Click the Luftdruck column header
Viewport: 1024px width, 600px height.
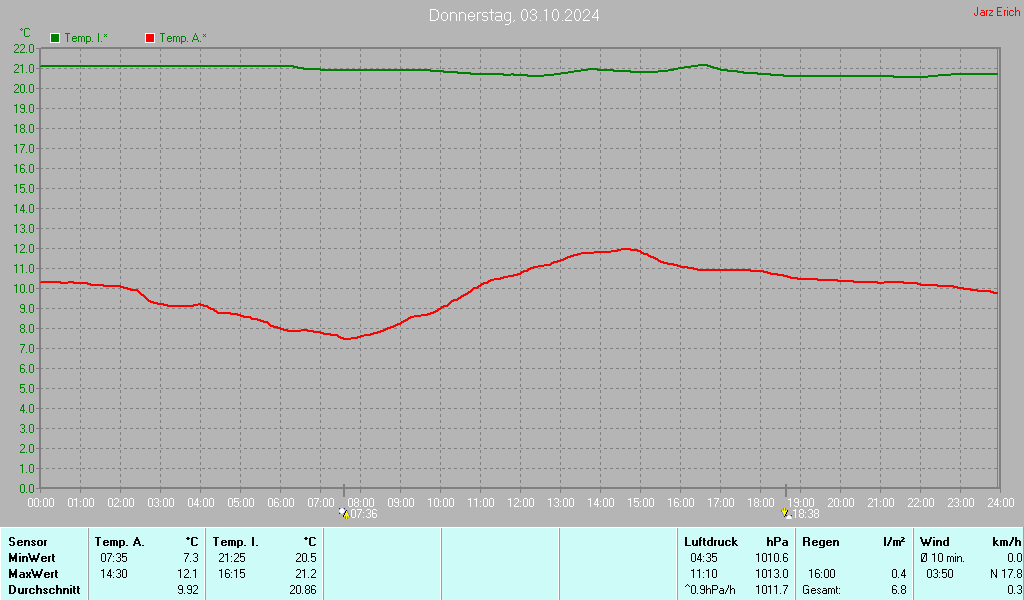click(x=711, y=542)
